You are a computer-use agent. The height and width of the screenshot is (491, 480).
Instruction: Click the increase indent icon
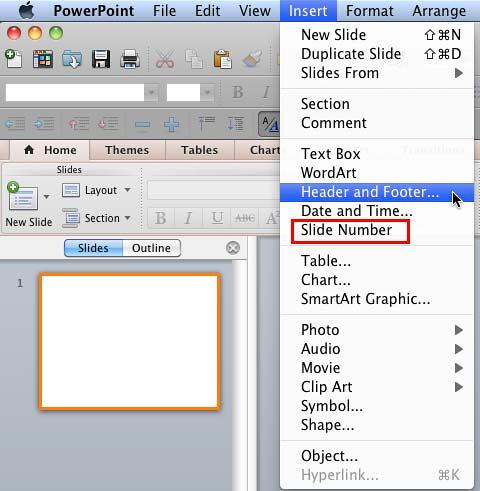[44, 124]
